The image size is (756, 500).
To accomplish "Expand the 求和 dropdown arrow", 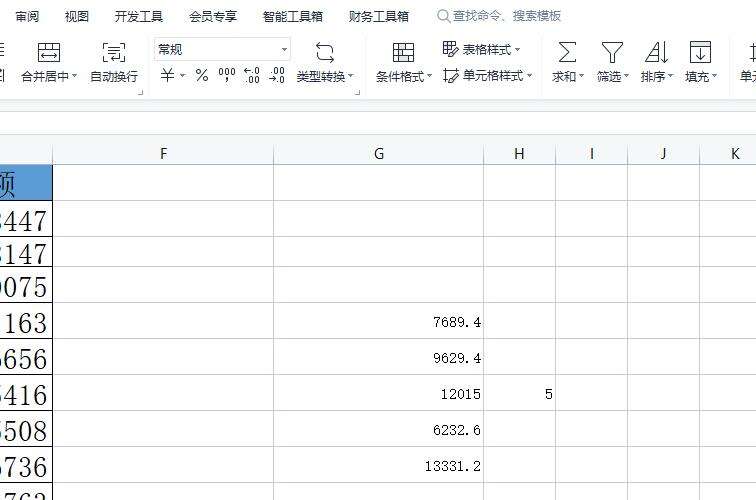I will (x=581, y=76).
